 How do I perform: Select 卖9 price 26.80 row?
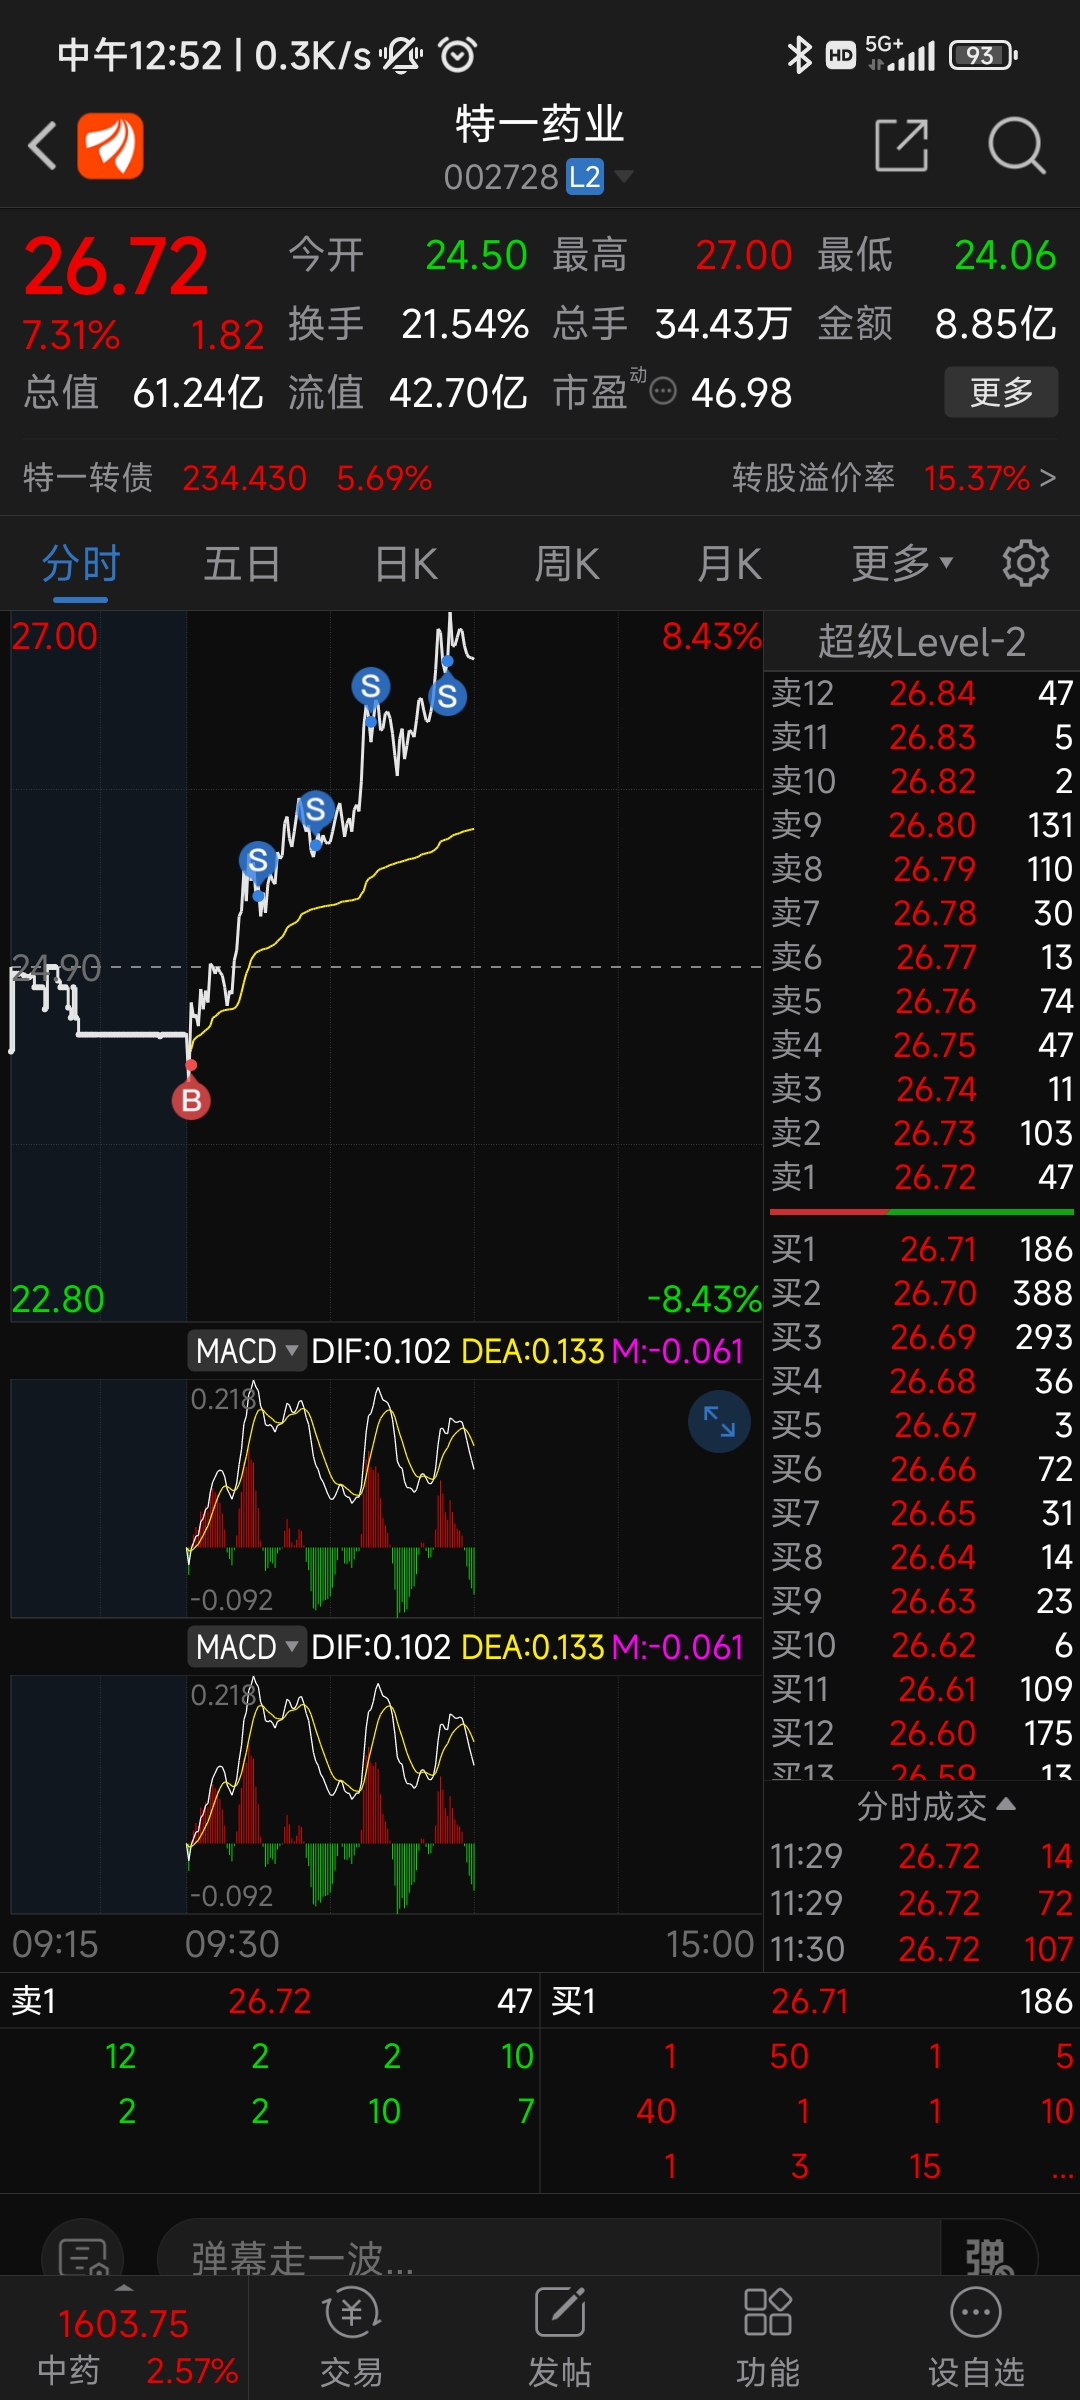[x=921, y=825]
